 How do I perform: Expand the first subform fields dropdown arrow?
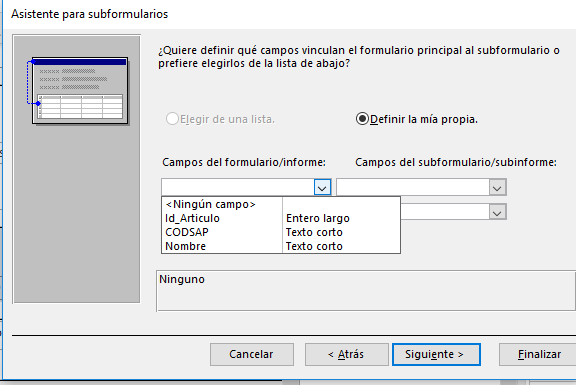coord(497,188)
